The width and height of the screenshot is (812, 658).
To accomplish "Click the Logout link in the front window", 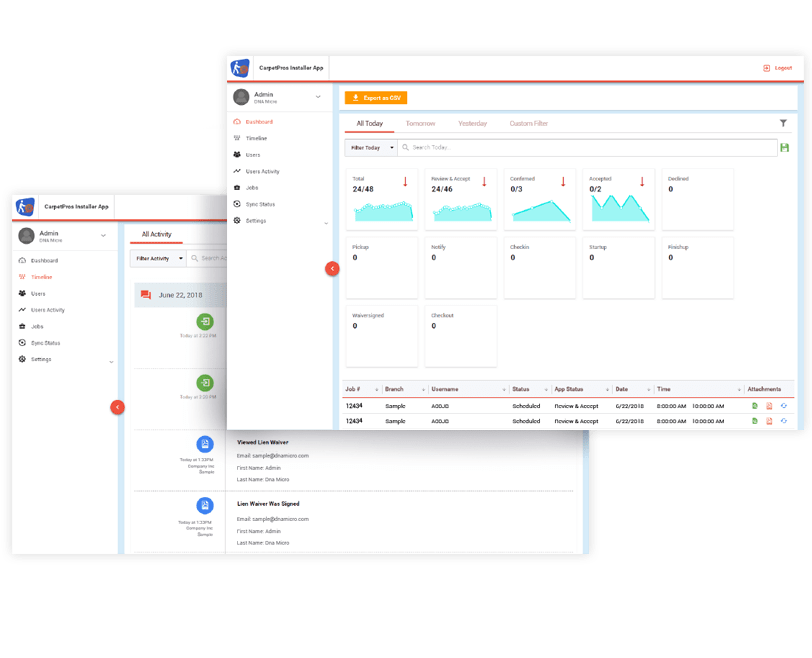I will click(x=777, y=68).
